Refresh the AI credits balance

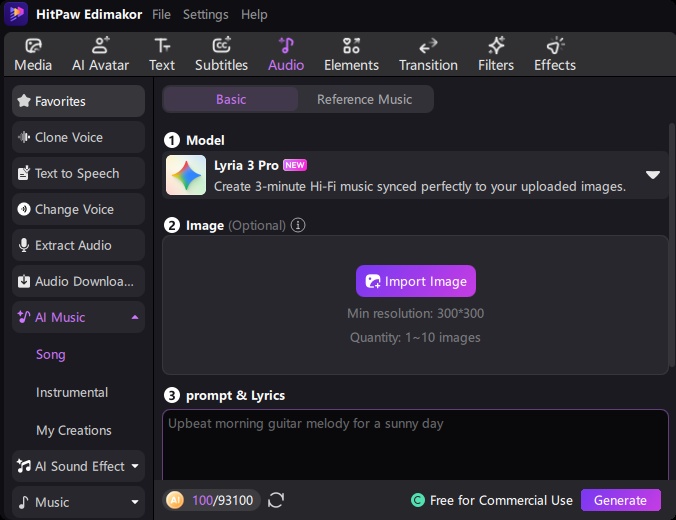point(276,500)
